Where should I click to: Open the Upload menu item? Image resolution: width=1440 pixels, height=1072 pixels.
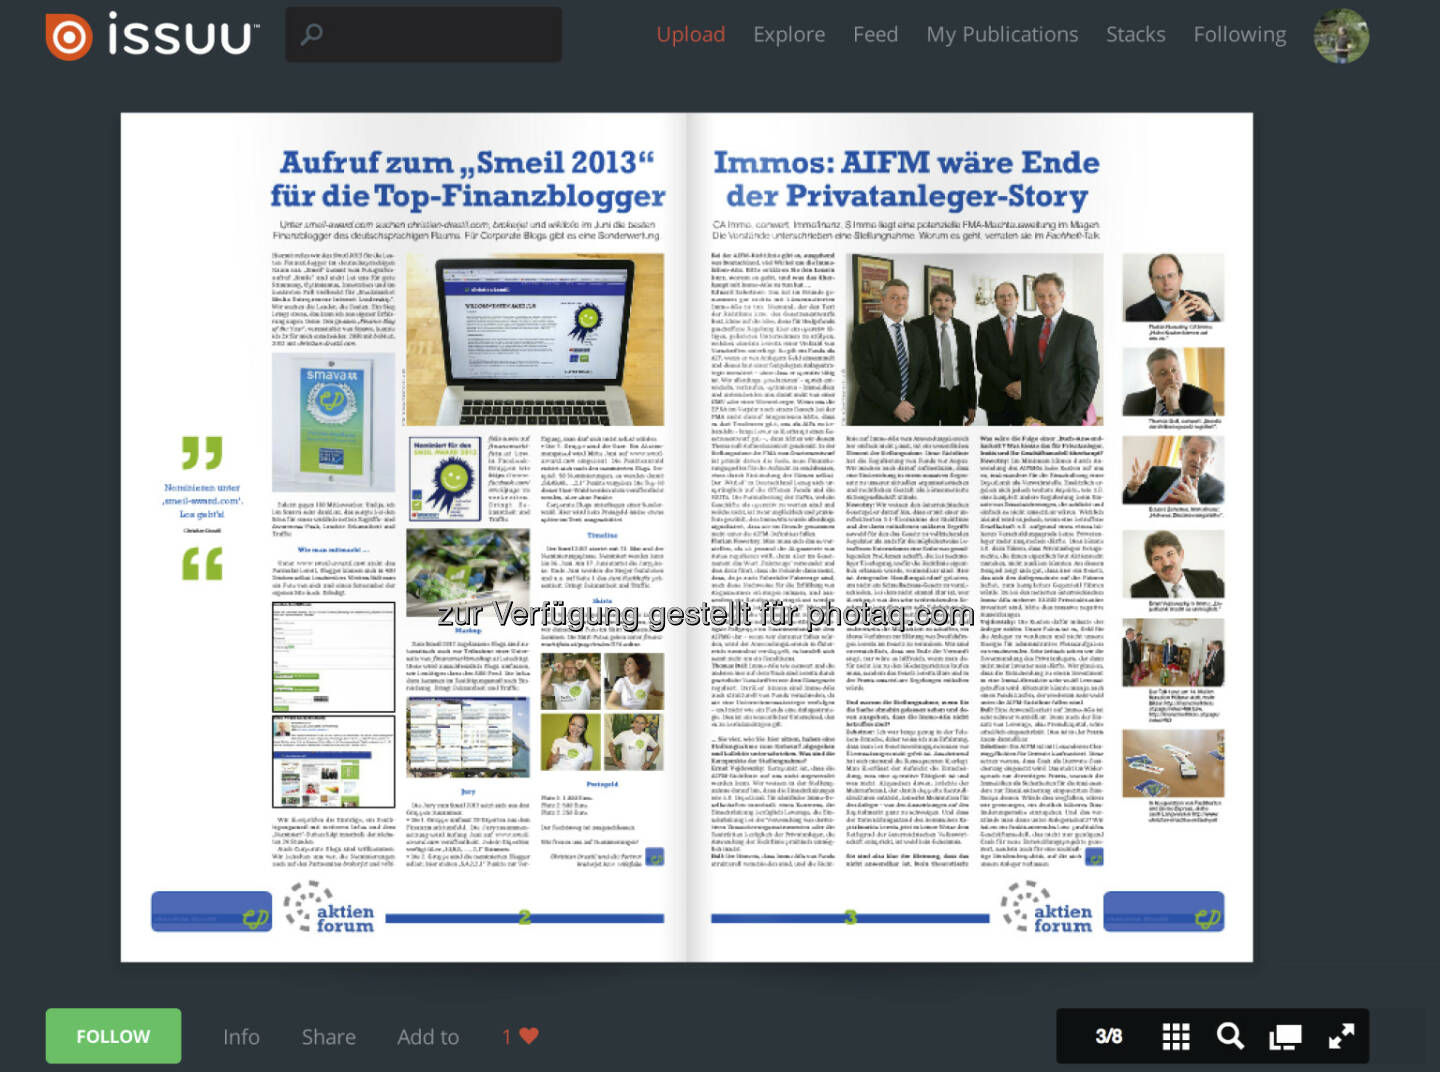(x=690, y=35)
